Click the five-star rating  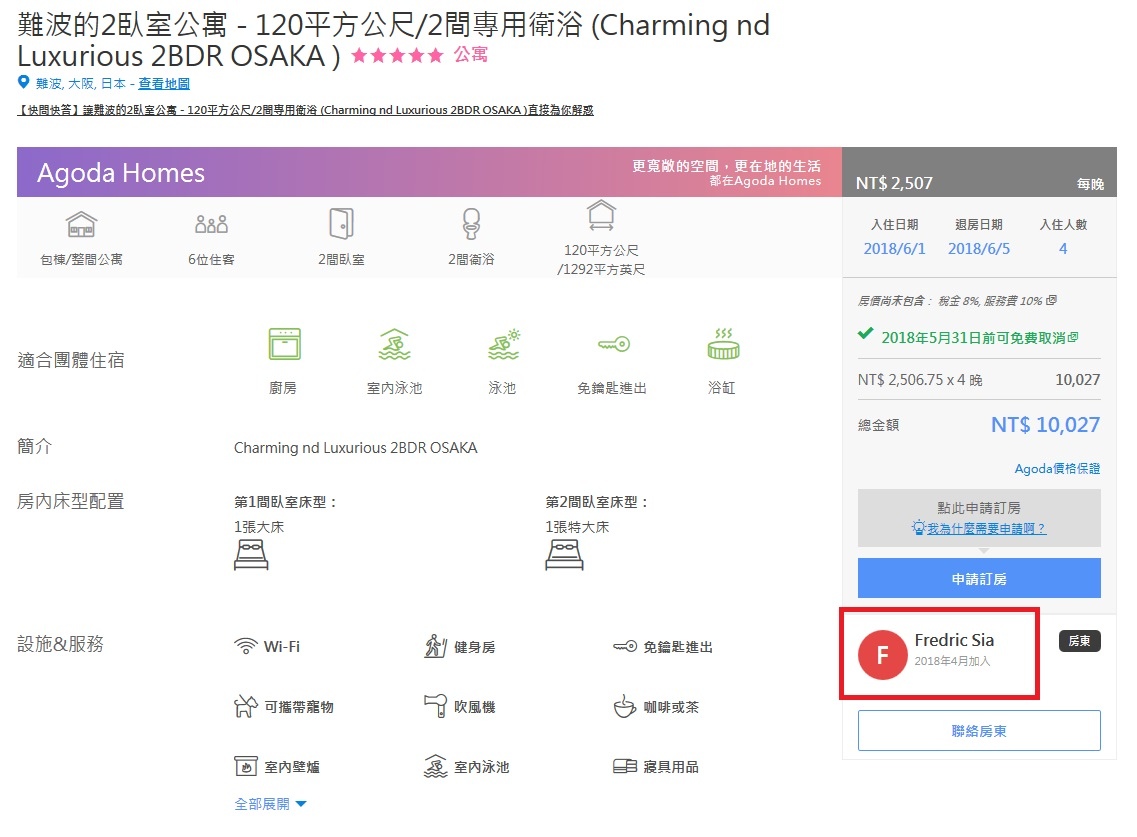click(x=397, y=56)
